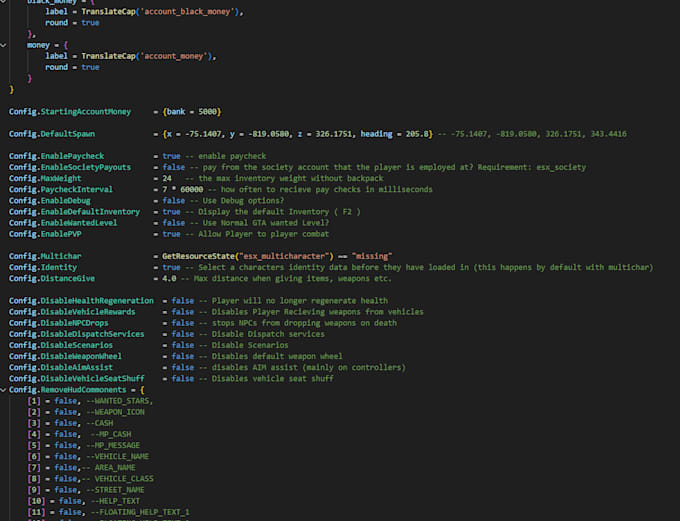680x521 pixels.
Task: Click the Config.MaxWeight value 24
Action: click(167, 179)
